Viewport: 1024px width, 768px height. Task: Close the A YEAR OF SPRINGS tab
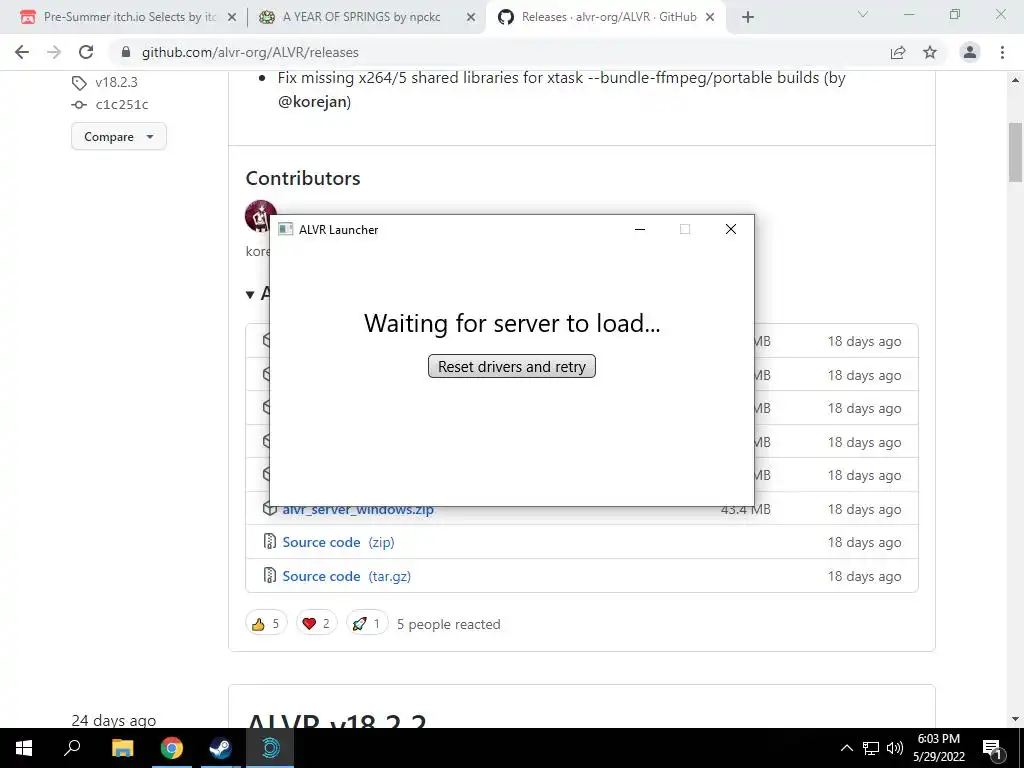[x=471, y=18]
